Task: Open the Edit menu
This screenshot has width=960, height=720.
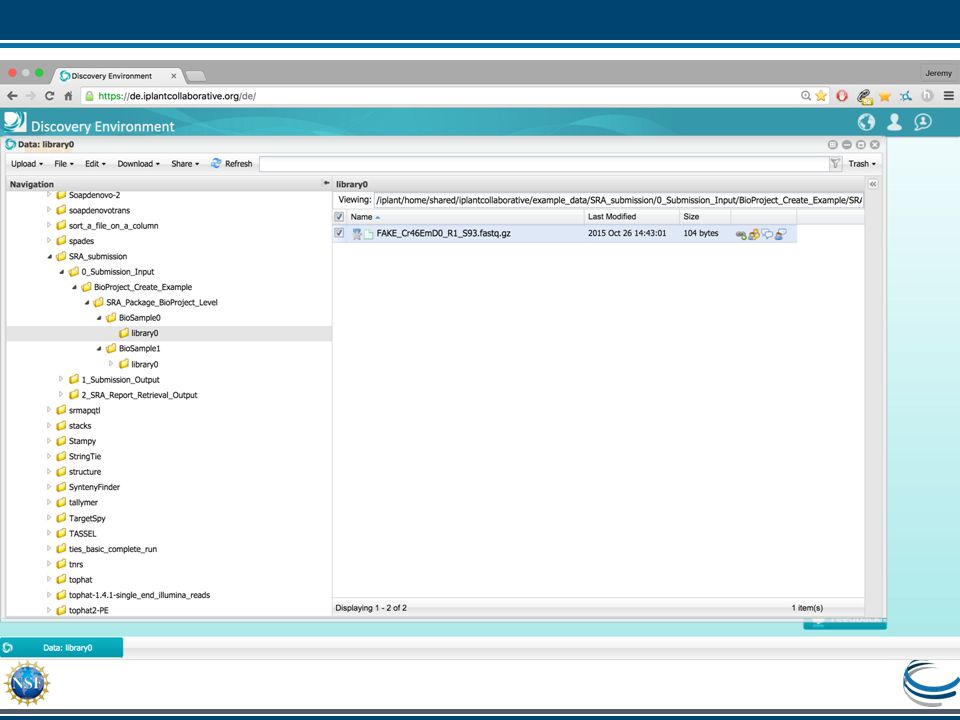Action: click(95, 163)
